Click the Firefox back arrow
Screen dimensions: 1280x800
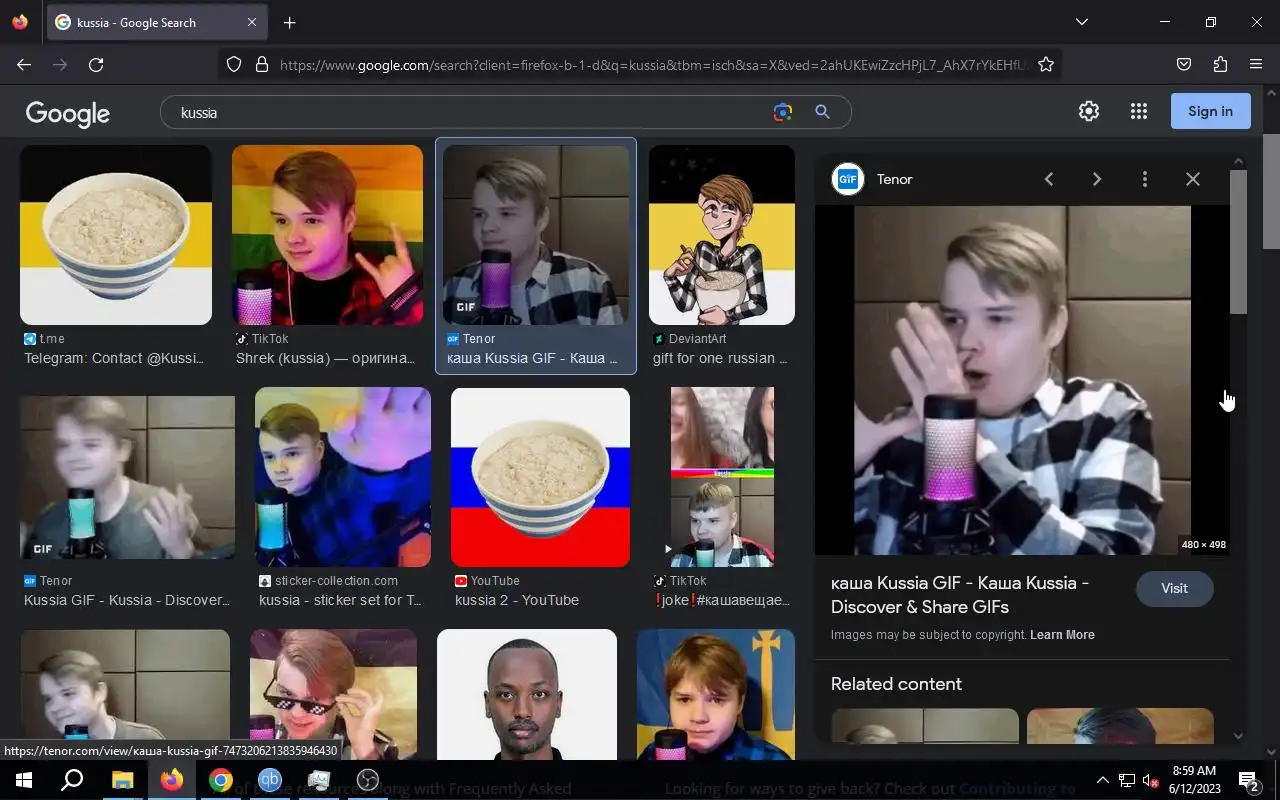(x=24, y=64)
